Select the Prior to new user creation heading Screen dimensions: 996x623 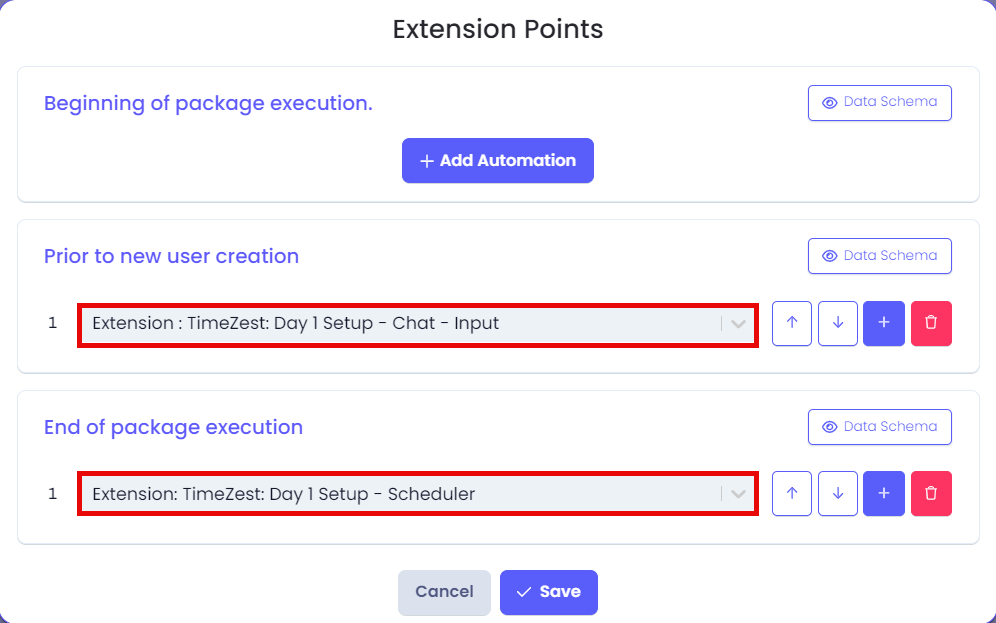[172, 256]
